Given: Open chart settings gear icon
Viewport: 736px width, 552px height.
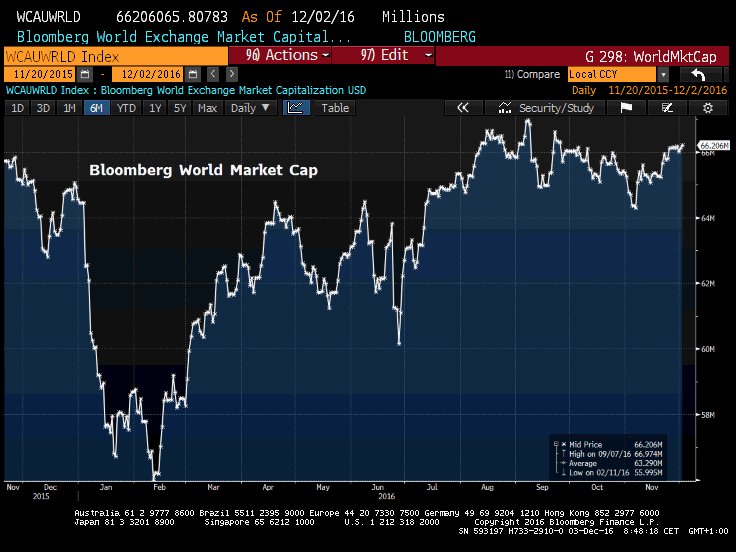Looking at the screenshot, I should click(708, 108).
